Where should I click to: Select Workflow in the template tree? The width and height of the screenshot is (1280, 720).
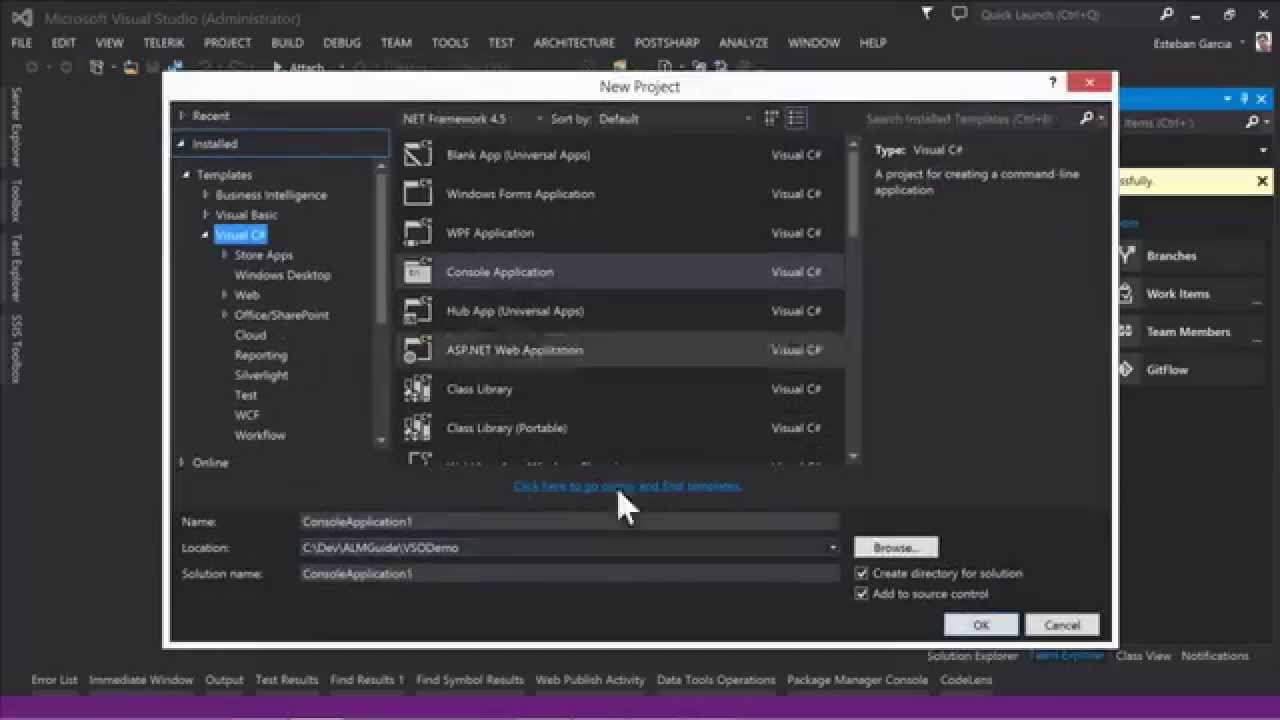[260, 435]
